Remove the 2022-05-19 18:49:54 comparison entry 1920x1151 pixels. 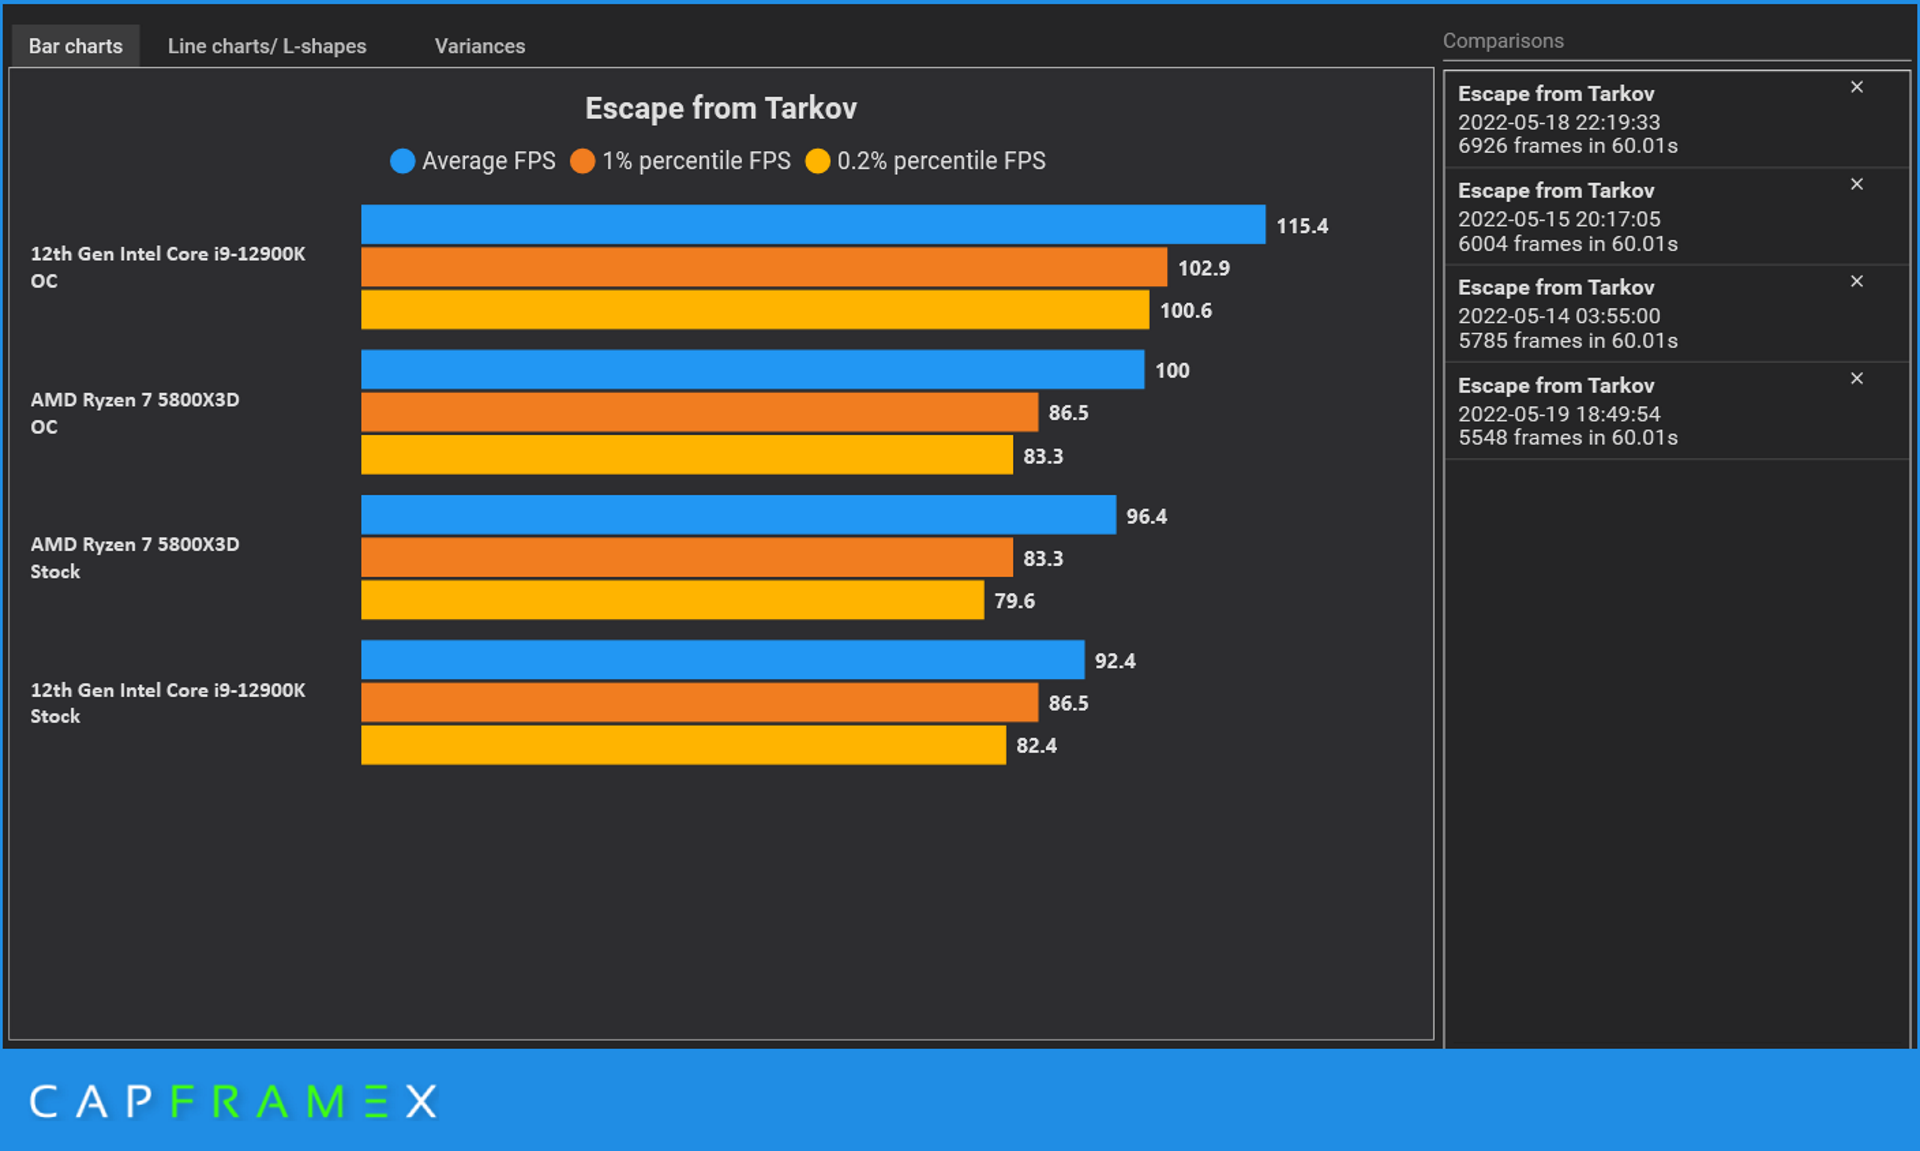click(1856, 379)
